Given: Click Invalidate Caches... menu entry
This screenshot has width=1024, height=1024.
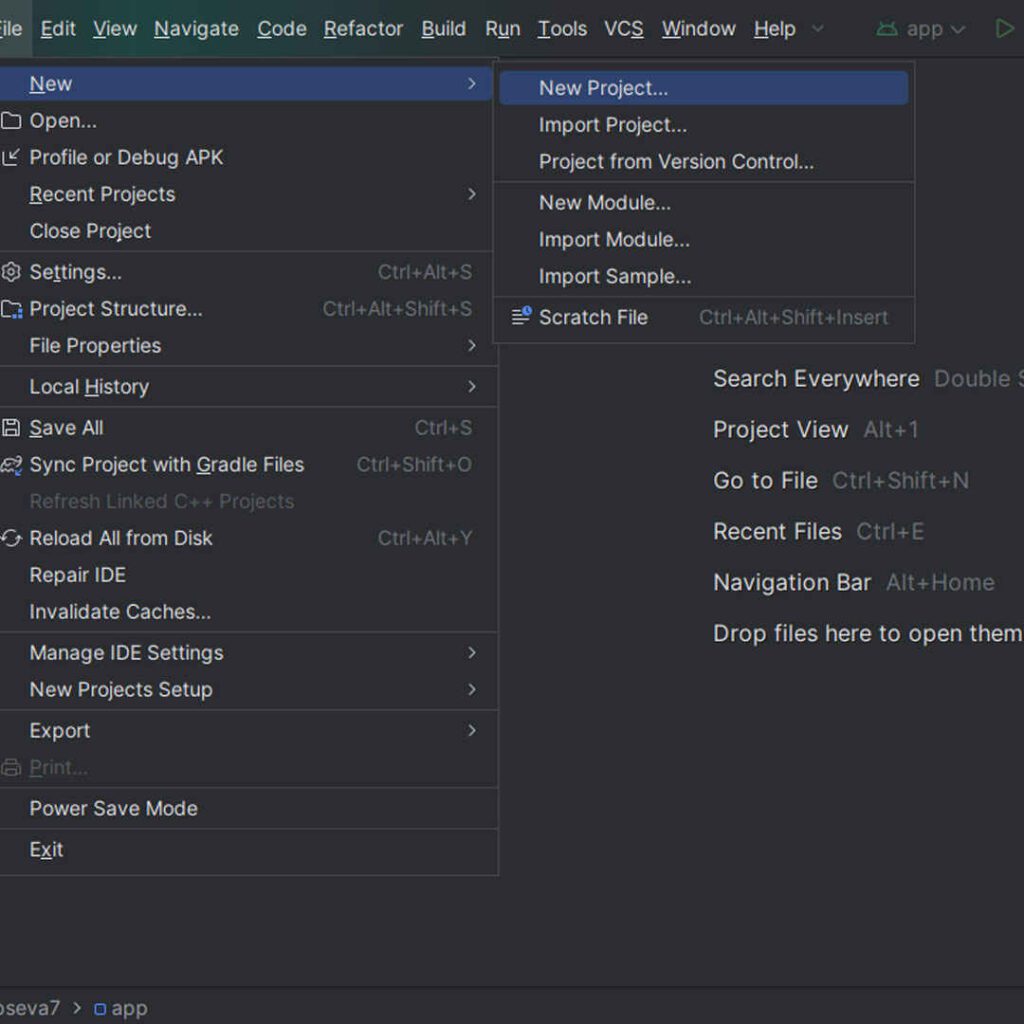Looking at the screenshot, I should tap(120, 611).
